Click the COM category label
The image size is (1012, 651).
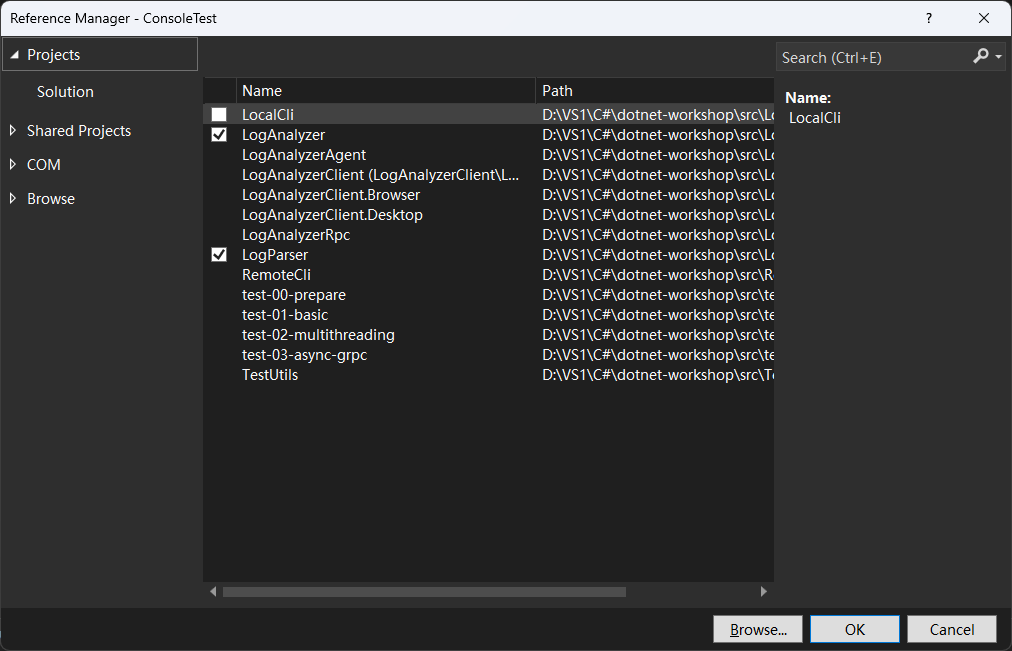44,165
